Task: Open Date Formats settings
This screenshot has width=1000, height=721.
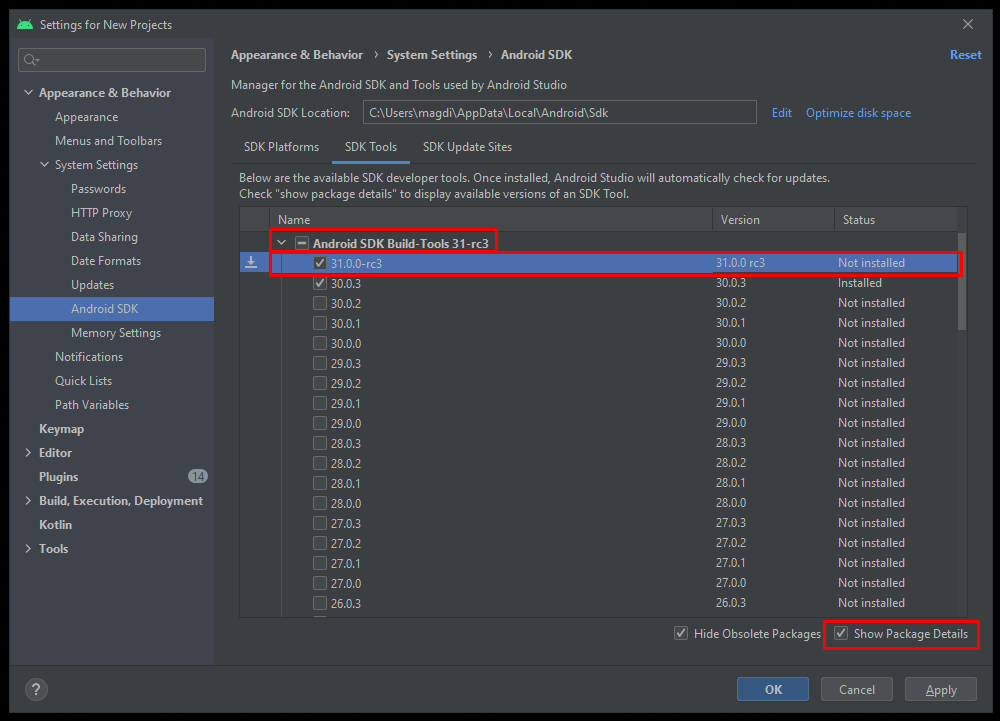Action: [106, 261]
